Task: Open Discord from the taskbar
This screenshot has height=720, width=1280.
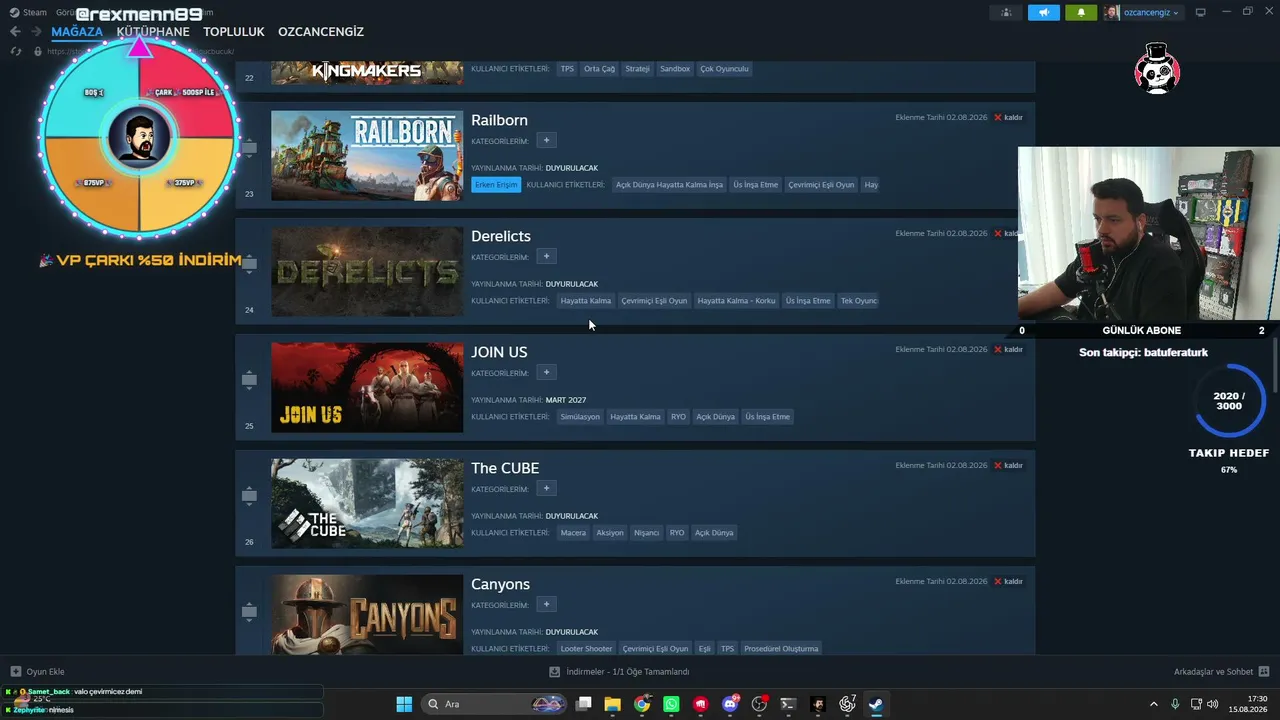Action: [730, 704]
